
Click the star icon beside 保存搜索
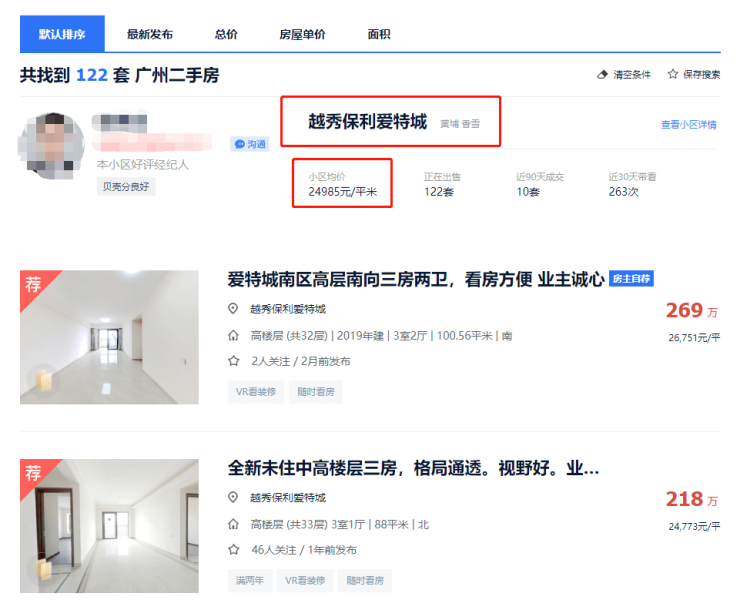[673, 74]
